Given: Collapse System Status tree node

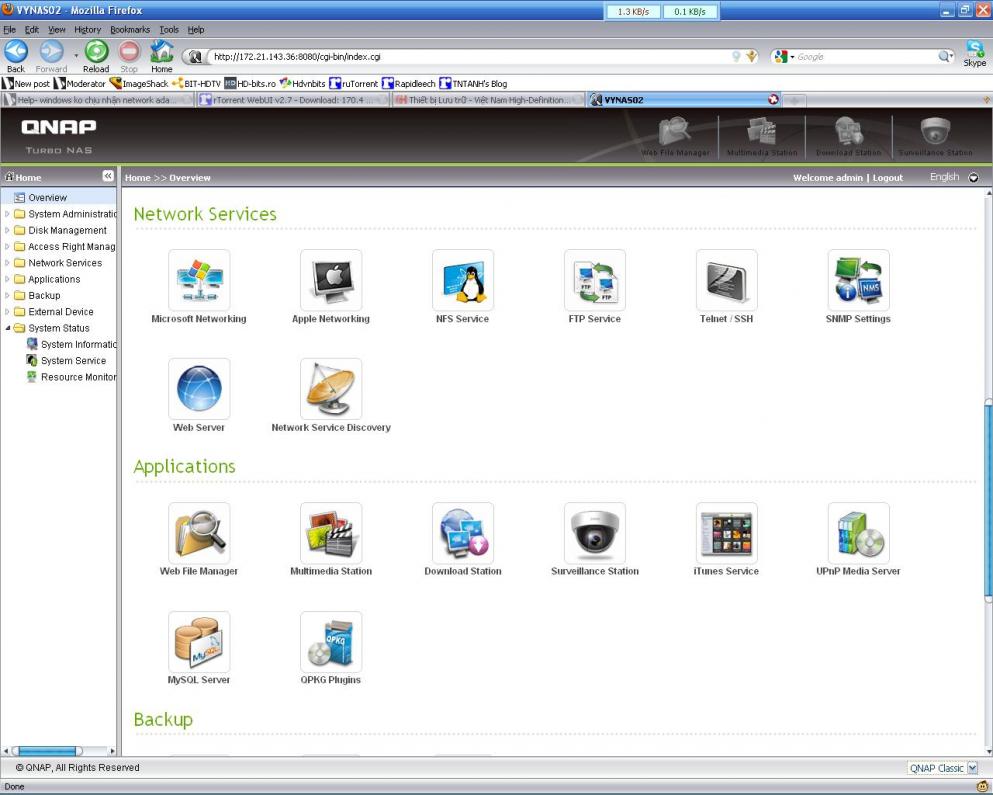Looking at the screenshot, I should tap(7, 328).
